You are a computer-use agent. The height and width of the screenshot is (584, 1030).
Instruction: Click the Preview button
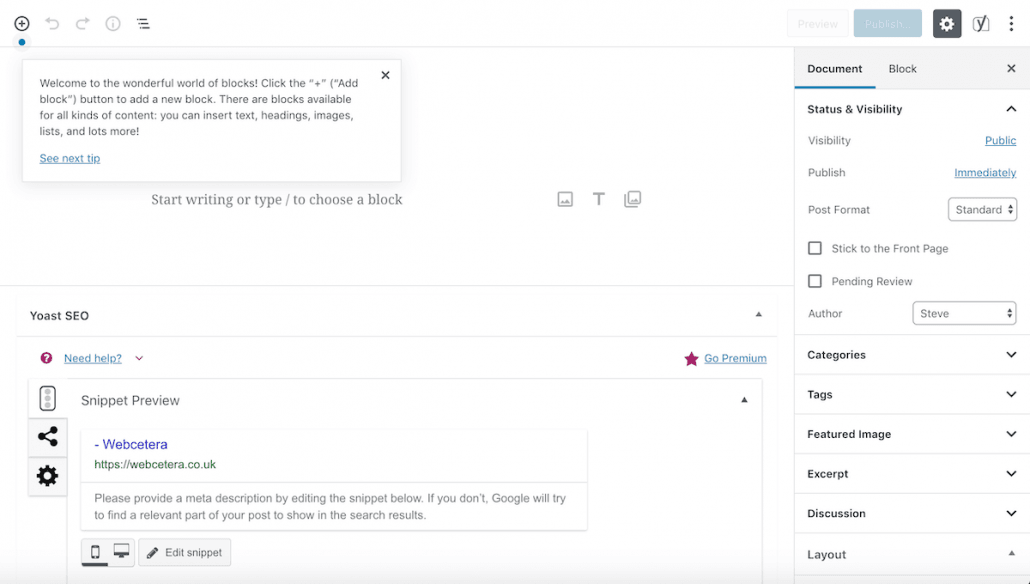tap(818, 24)
